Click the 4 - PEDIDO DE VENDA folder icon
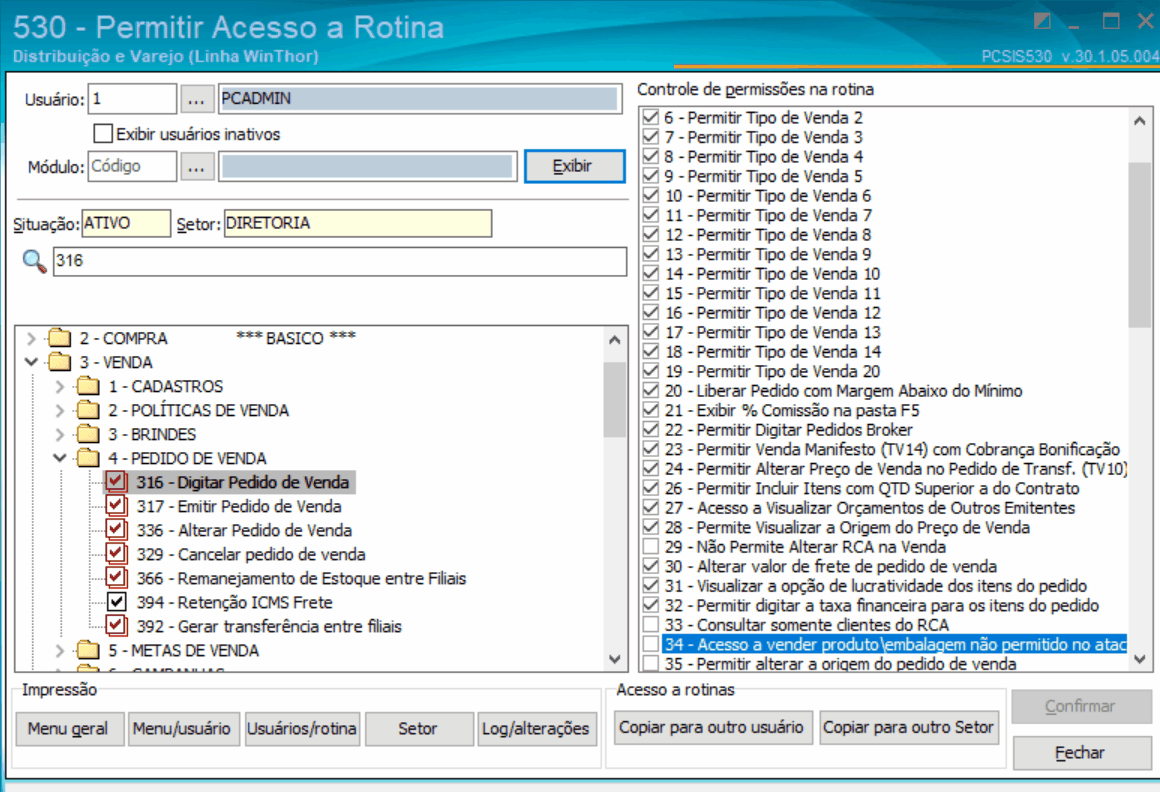 88,458
